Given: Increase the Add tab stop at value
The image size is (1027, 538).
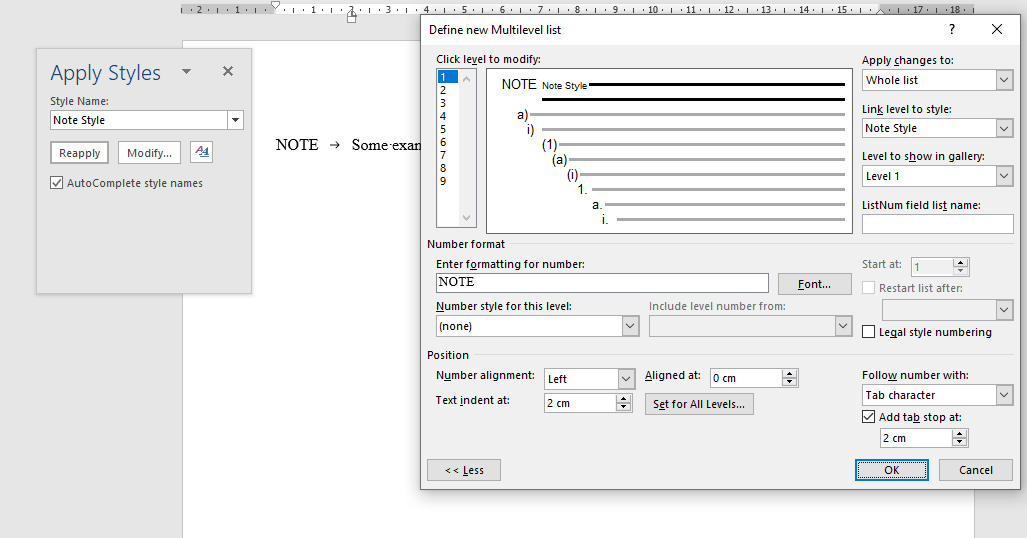Looking at the screenshot, I should [960, 434].
